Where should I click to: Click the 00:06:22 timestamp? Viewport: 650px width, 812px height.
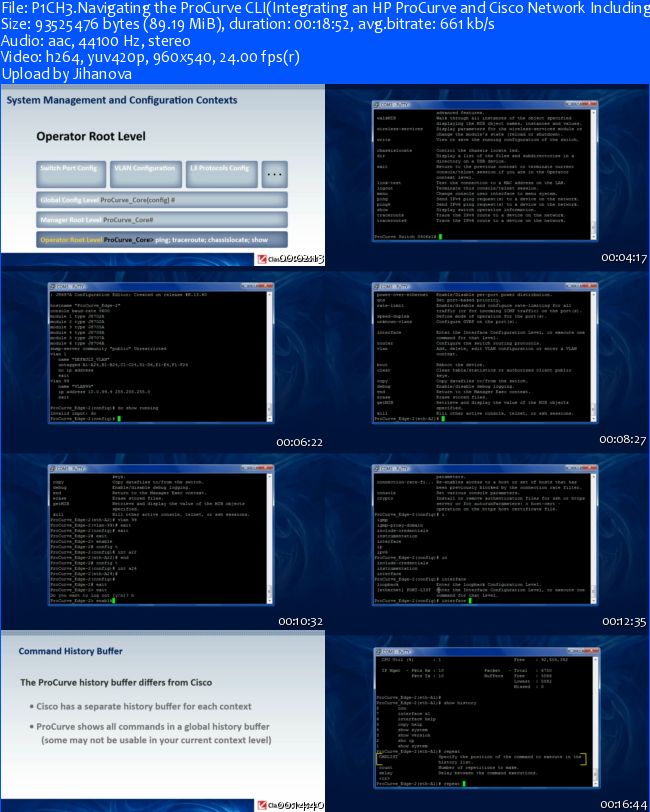[299, 442]
